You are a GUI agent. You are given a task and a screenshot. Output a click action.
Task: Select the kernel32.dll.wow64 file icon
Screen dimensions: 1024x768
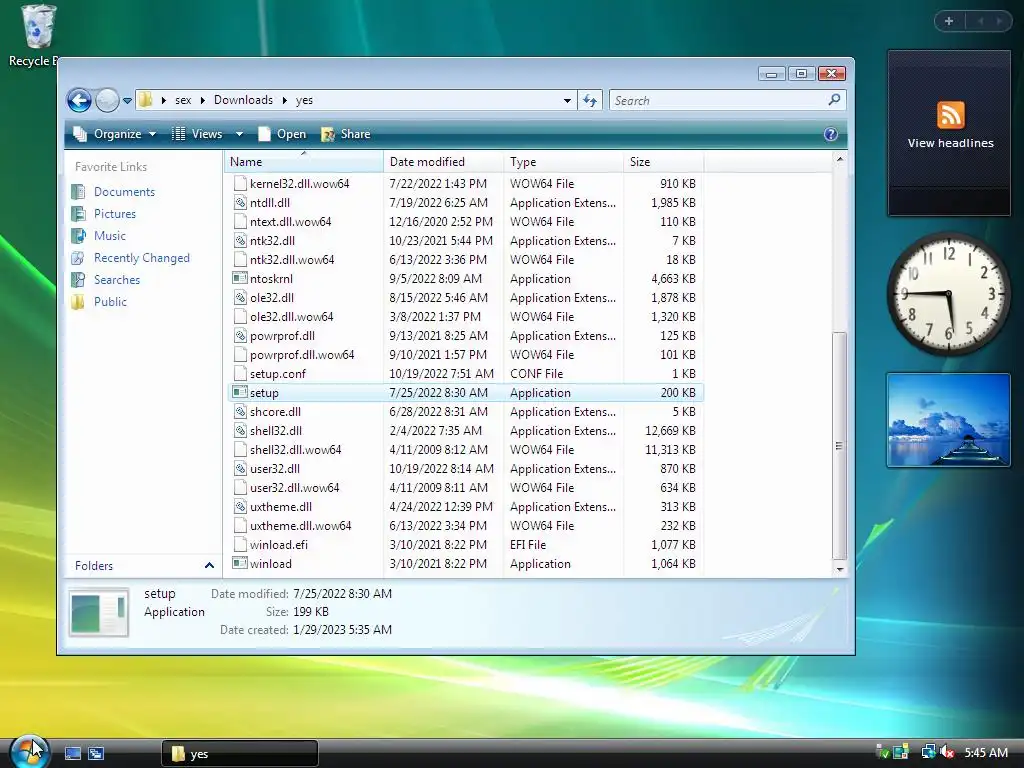[240, 184]
